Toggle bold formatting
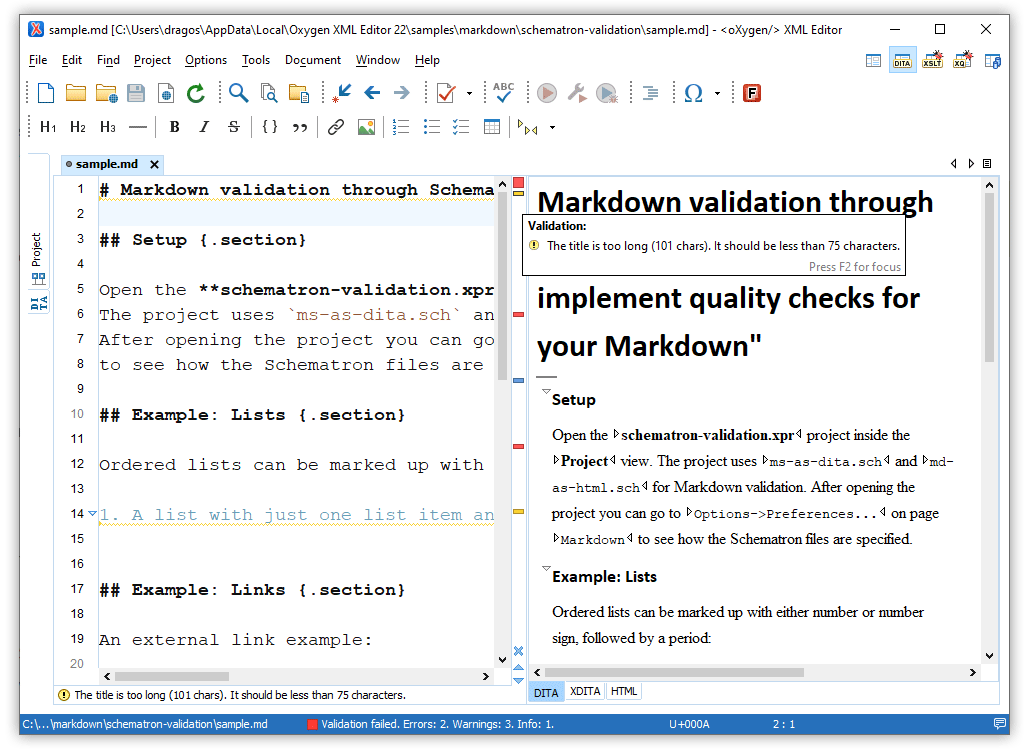The height and width of the screenshot is (750, 1030). tap(174, 127)
